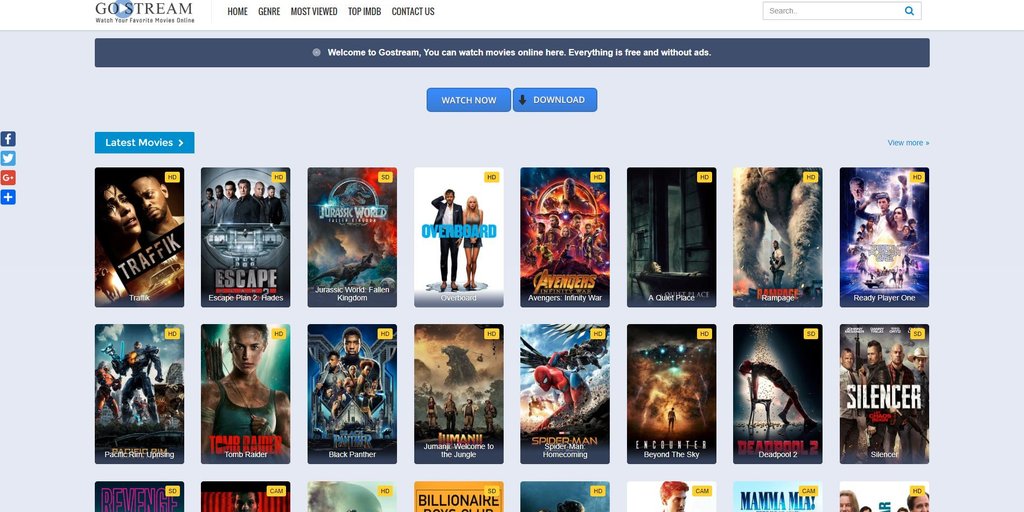Click the HD badge on Traffik poster
Viewport: 1024px width, 512px height.
172,177
